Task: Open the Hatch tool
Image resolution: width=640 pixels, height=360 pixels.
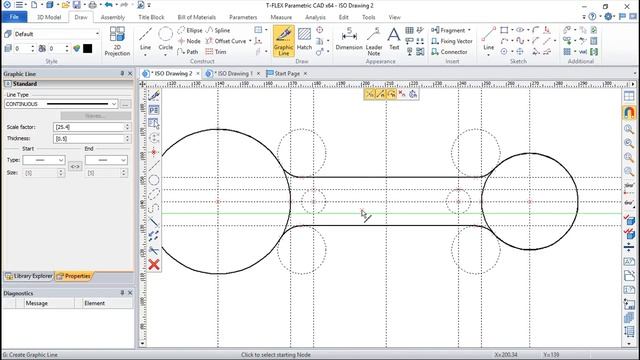Action: click(x=304, y=39)
